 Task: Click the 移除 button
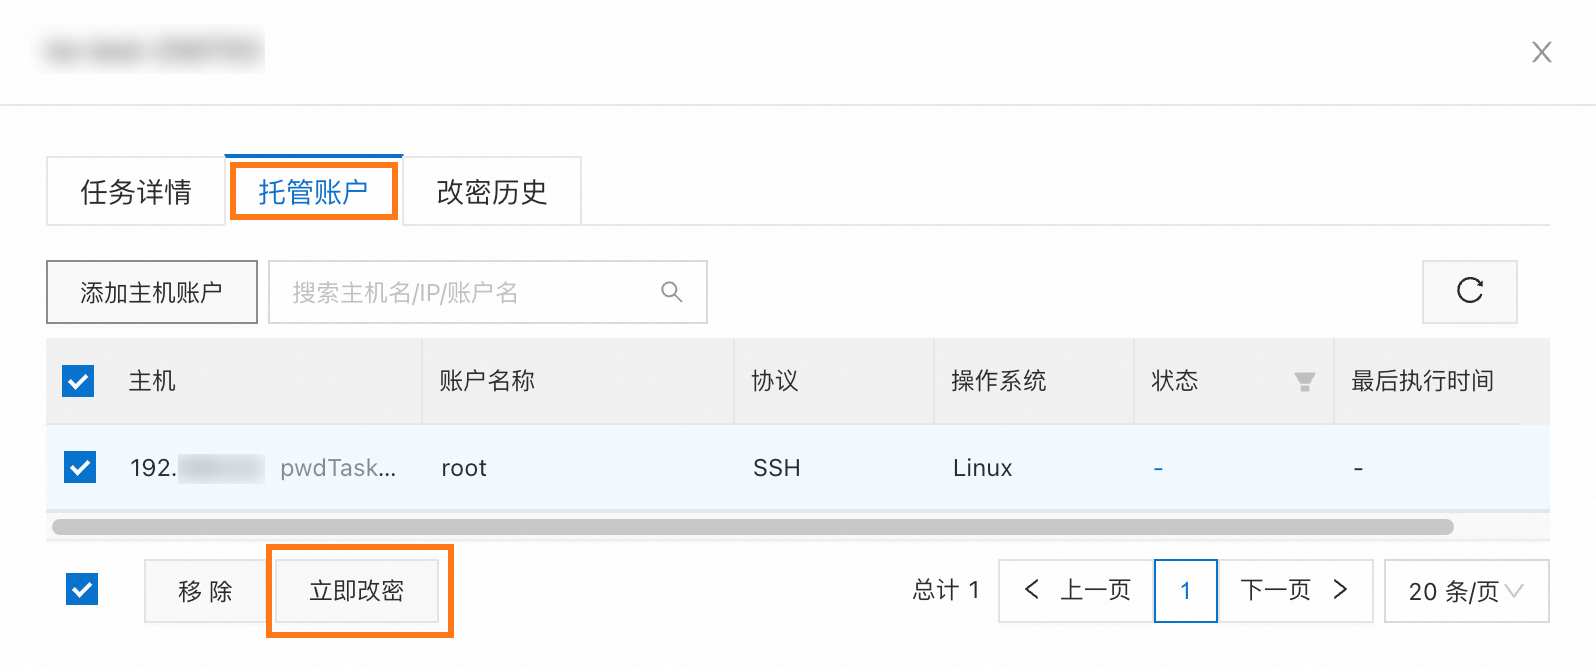point(206,591)
